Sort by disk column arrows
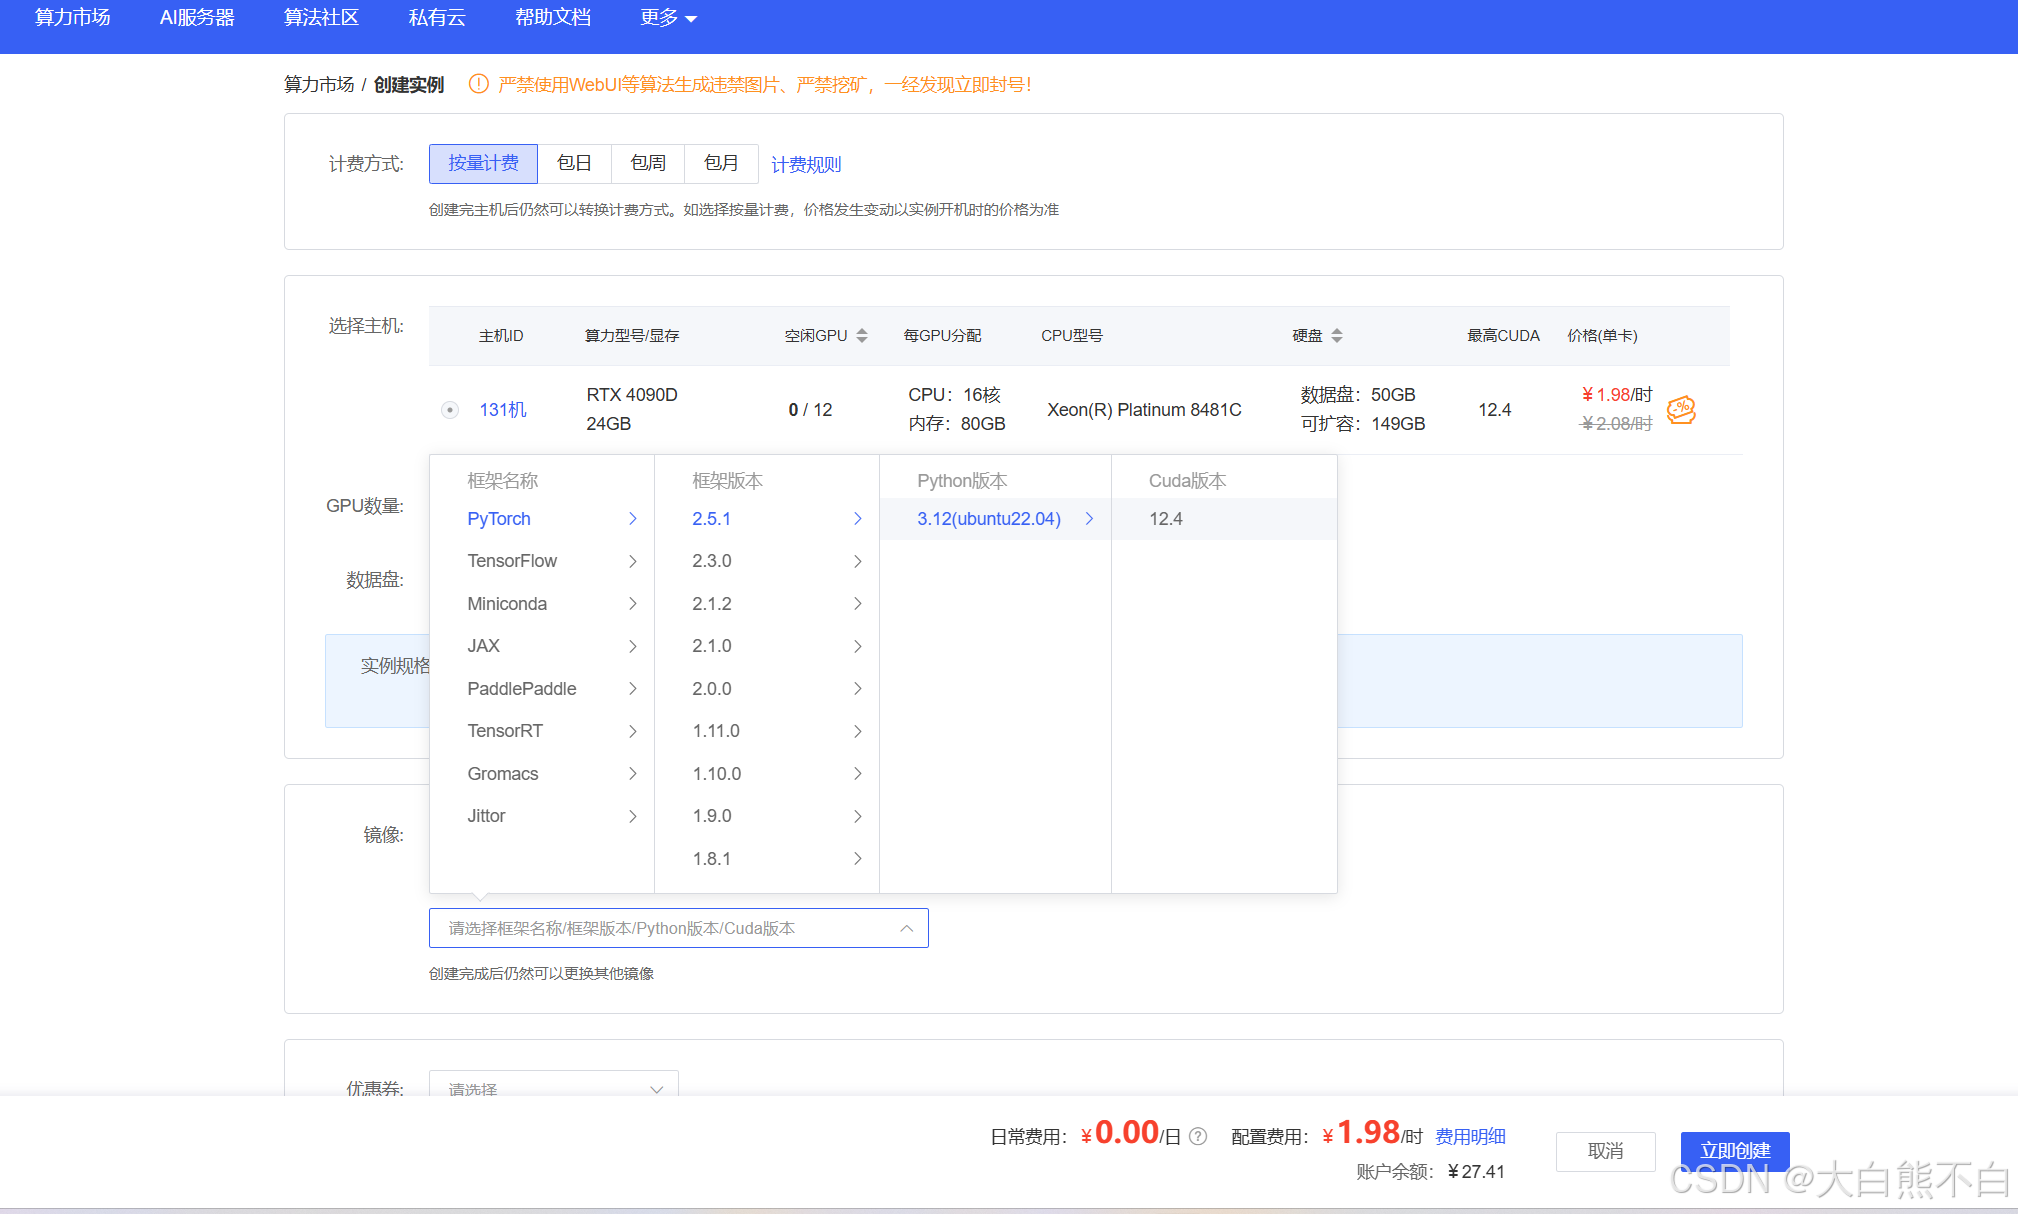2018x1214 pixels. coord(1337,336)
